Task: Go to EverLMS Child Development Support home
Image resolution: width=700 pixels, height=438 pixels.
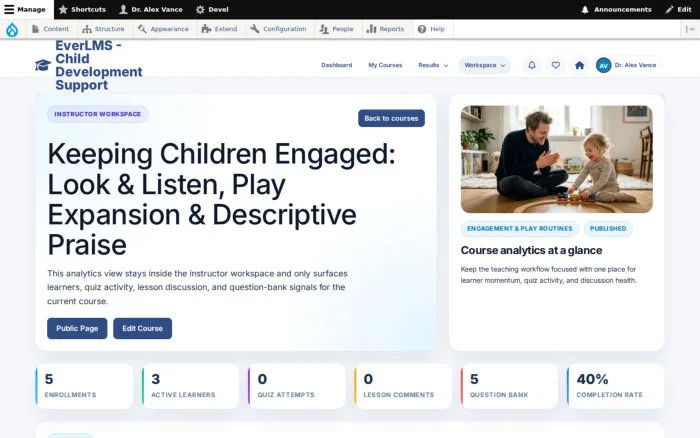Action: point(99,65)
